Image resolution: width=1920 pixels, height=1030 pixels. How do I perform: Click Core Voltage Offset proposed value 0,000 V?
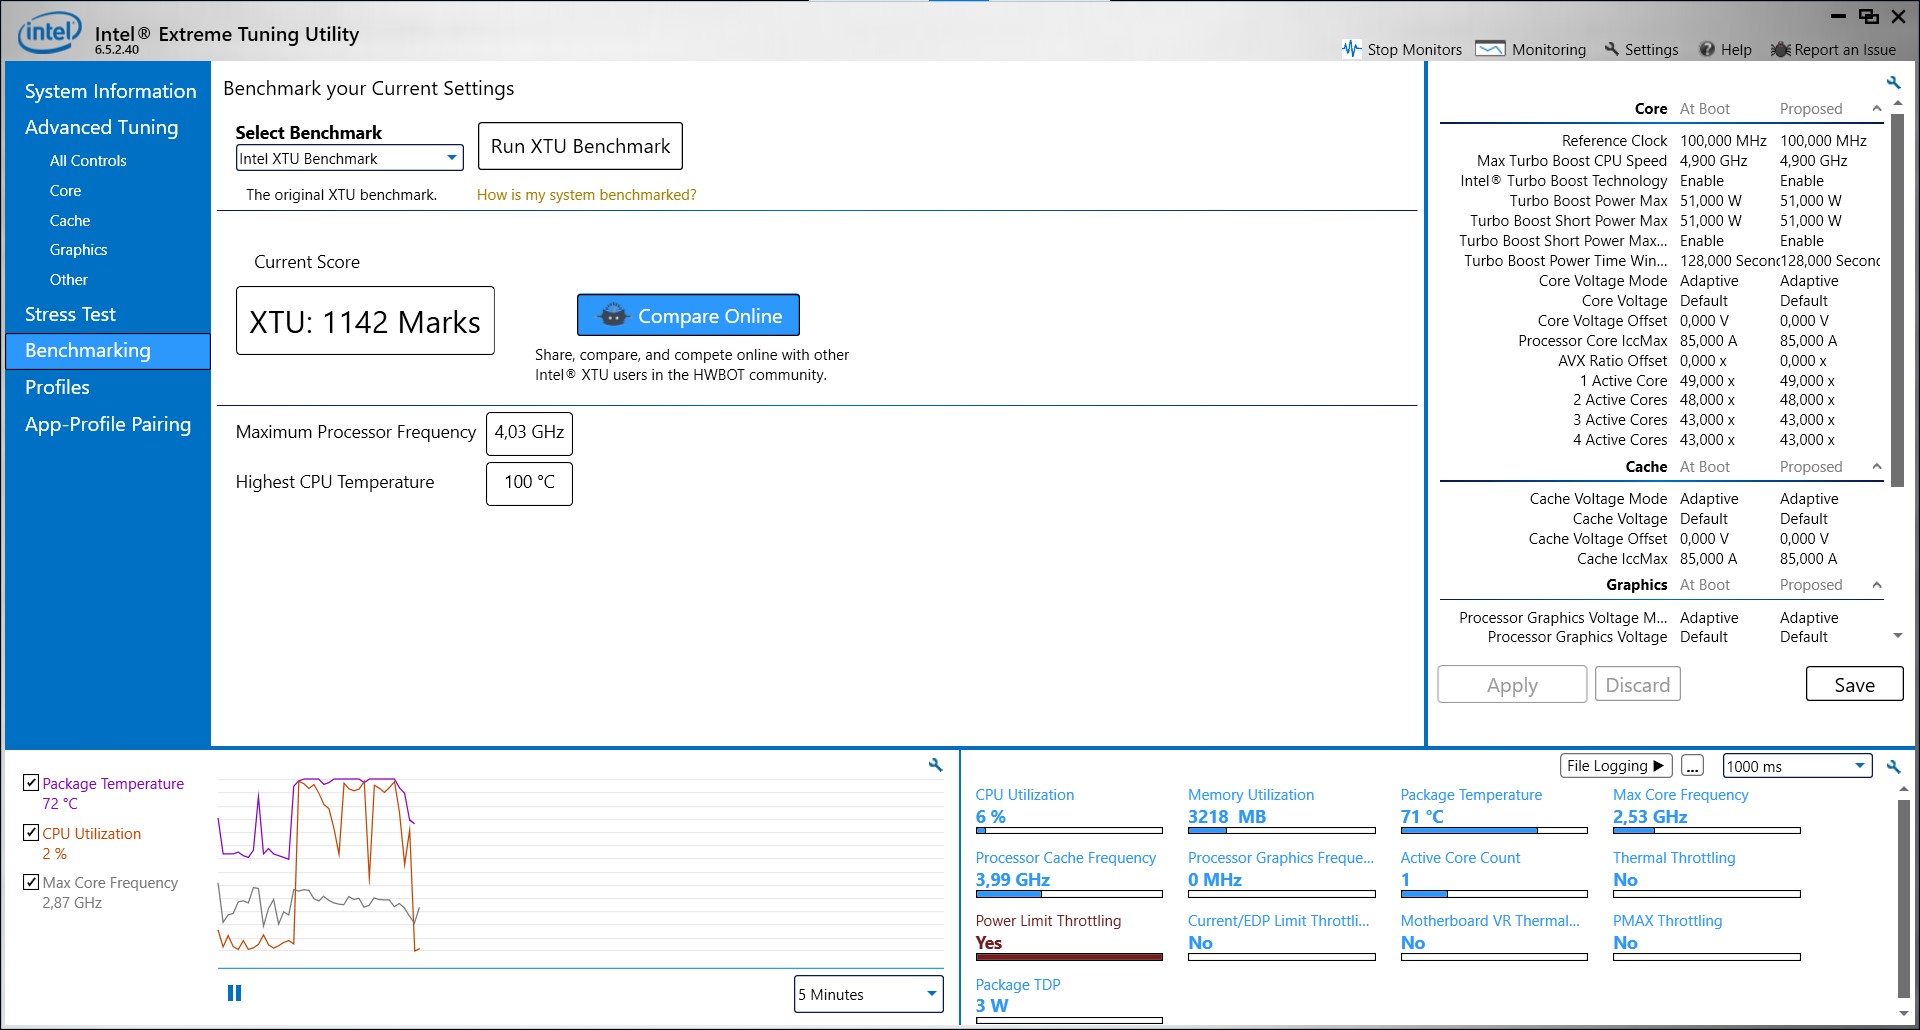tap(1804, 321)
